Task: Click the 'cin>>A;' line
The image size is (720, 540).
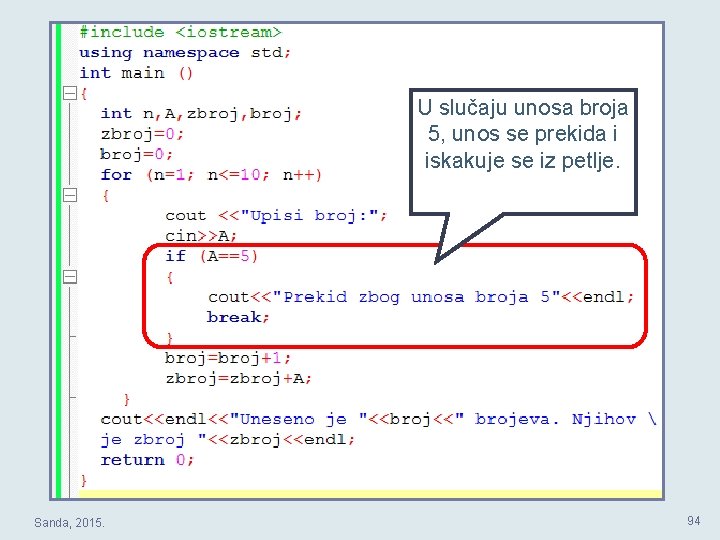Action: (x=201, y=236)
